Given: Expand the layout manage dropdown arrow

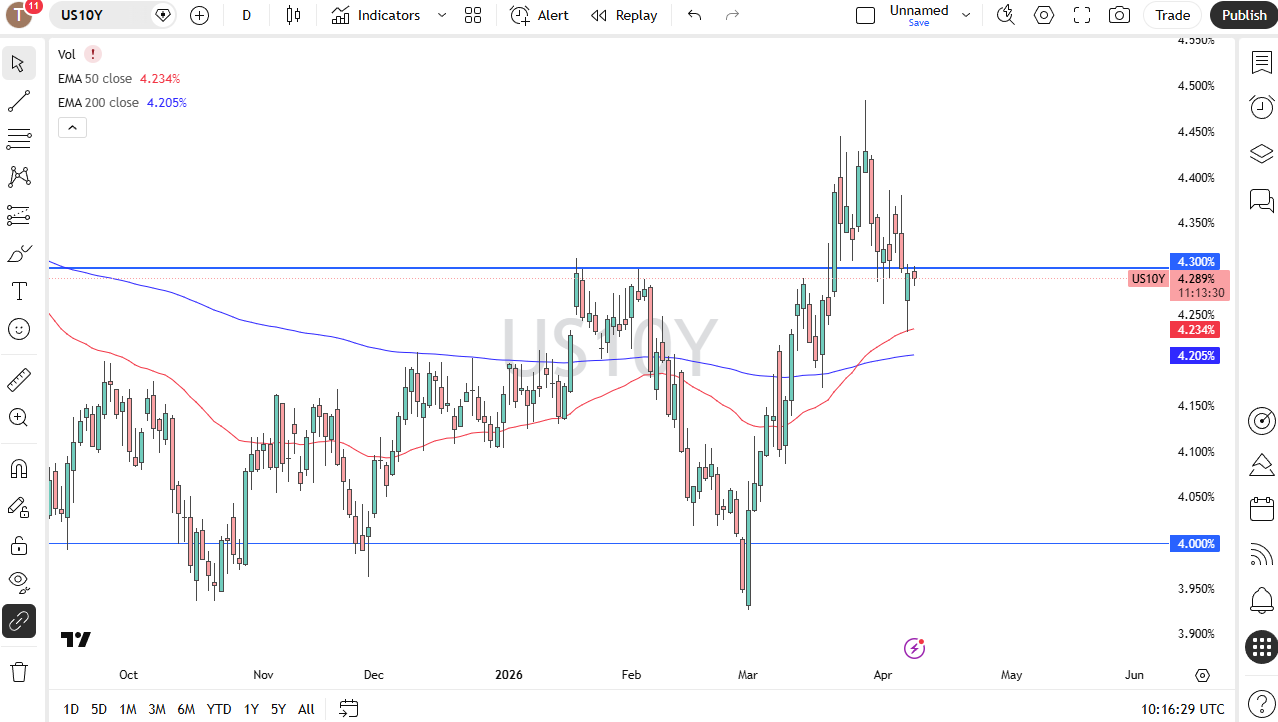Looking at the screenshot, I should click(966, 15).
